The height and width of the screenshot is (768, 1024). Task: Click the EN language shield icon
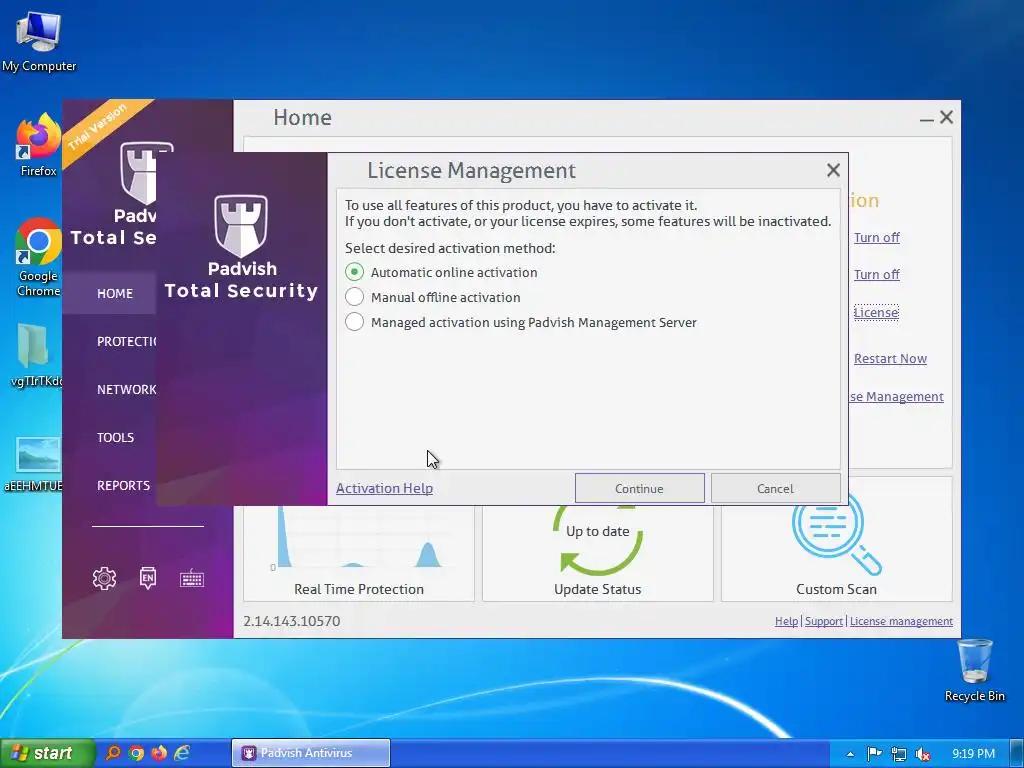click(148, 578)
